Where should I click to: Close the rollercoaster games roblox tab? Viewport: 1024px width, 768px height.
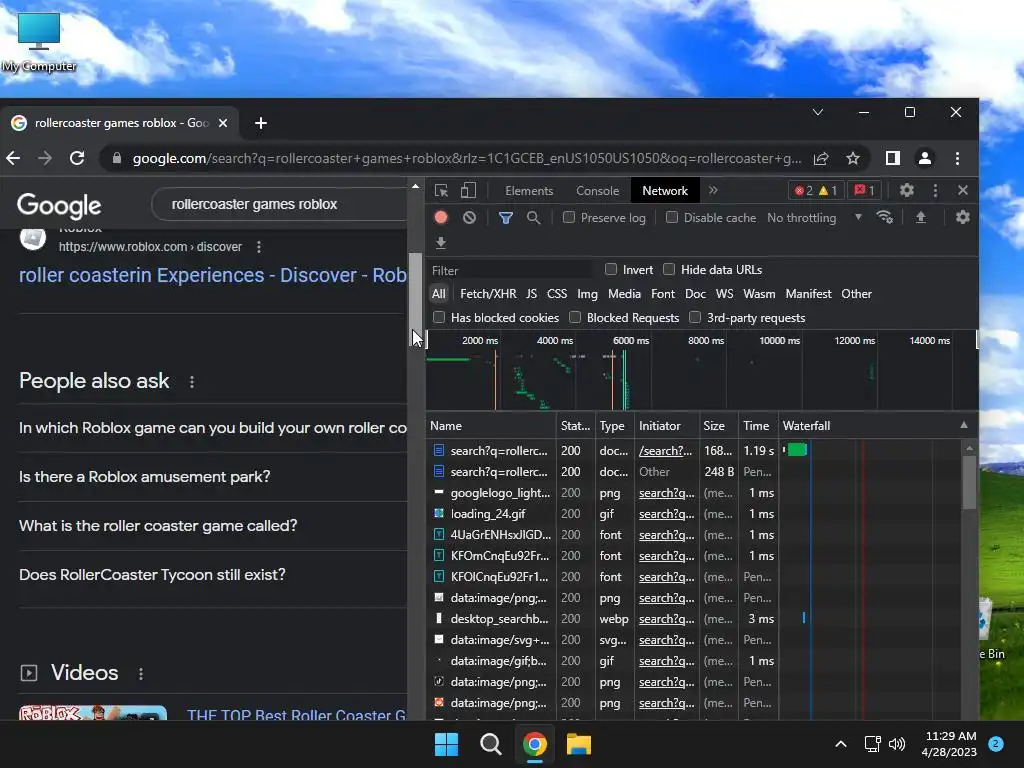click(x=223, y=123)
